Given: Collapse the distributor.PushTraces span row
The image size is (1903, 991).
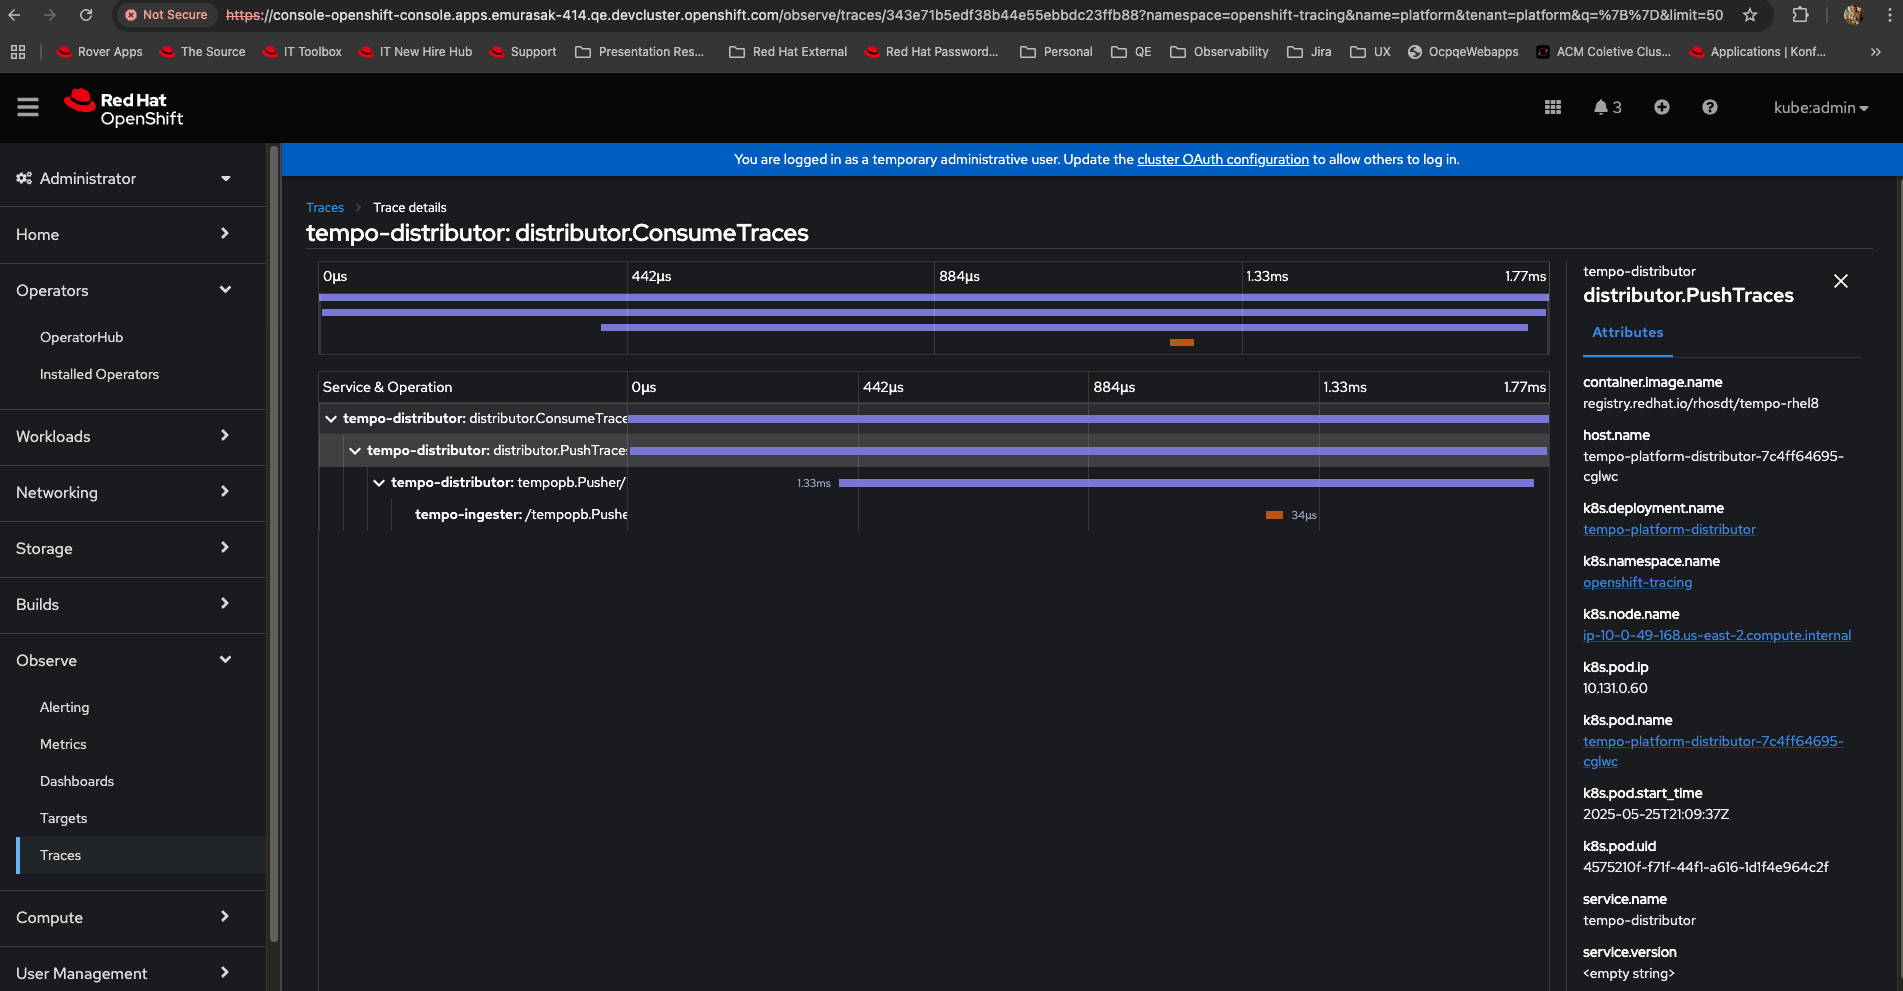Looking at the screenshot, I should (355, 450).
